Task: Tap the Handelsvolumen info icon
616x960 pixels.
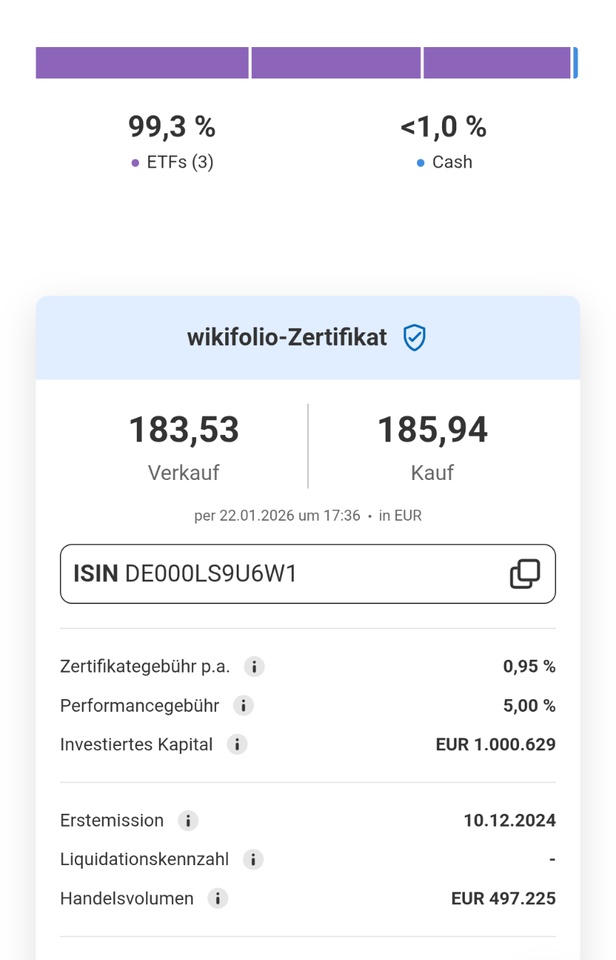Action: pyautogui.click(x=218, y=899)
